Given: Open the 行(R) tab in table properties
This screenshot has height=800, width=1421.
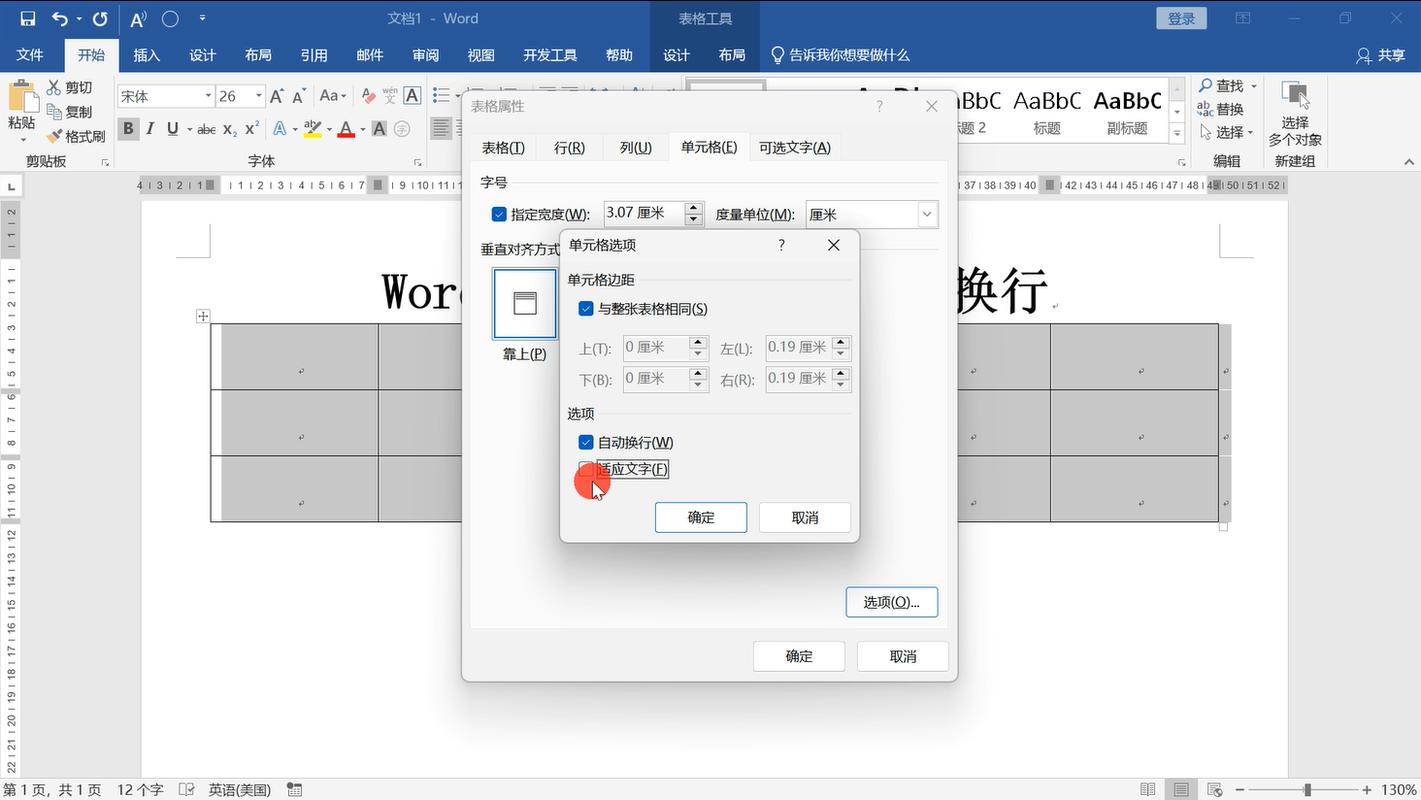Looking at the screenshot, I should coord(569,147).
